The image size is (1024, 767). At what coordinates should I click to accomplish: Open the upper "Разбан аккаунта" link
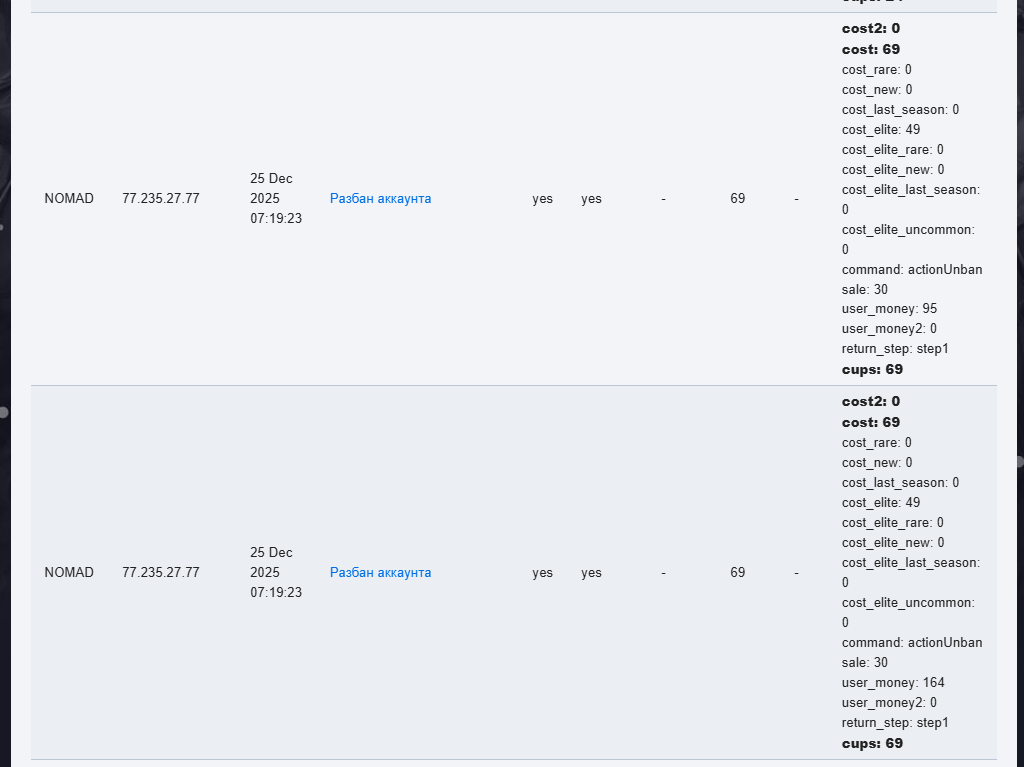(x=380, y=199)
